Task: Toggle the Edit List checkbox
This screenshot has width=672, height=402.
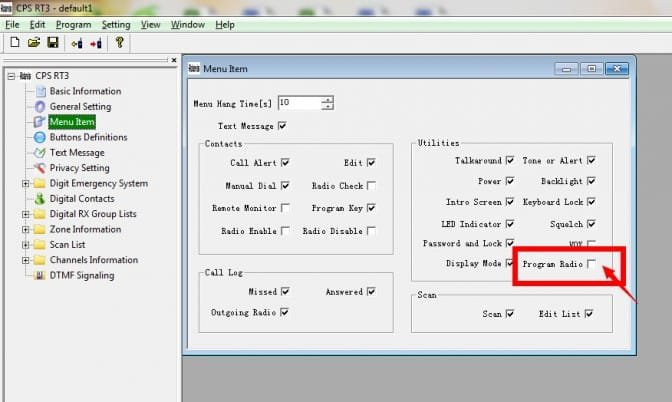Action: [589, 314]
